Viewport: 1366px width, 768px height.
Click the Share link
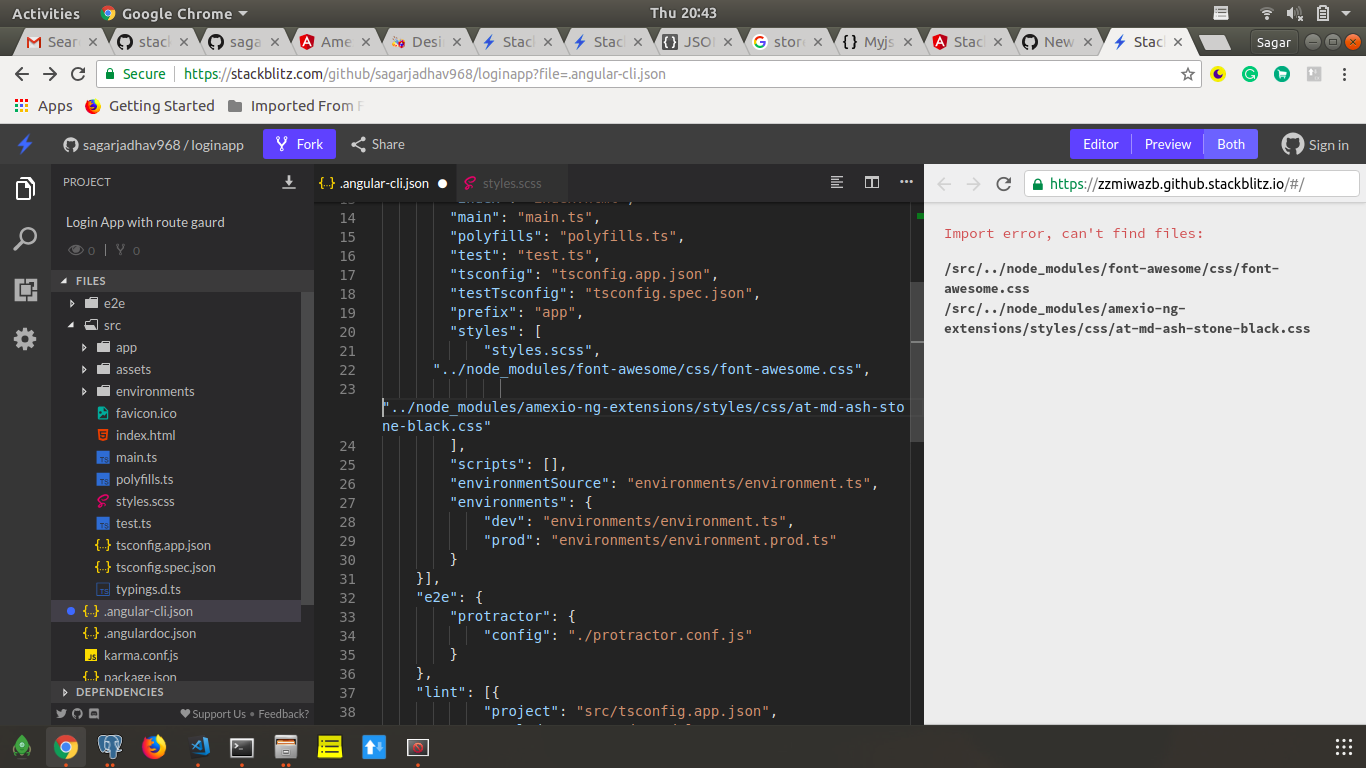(x=377, y=144)
